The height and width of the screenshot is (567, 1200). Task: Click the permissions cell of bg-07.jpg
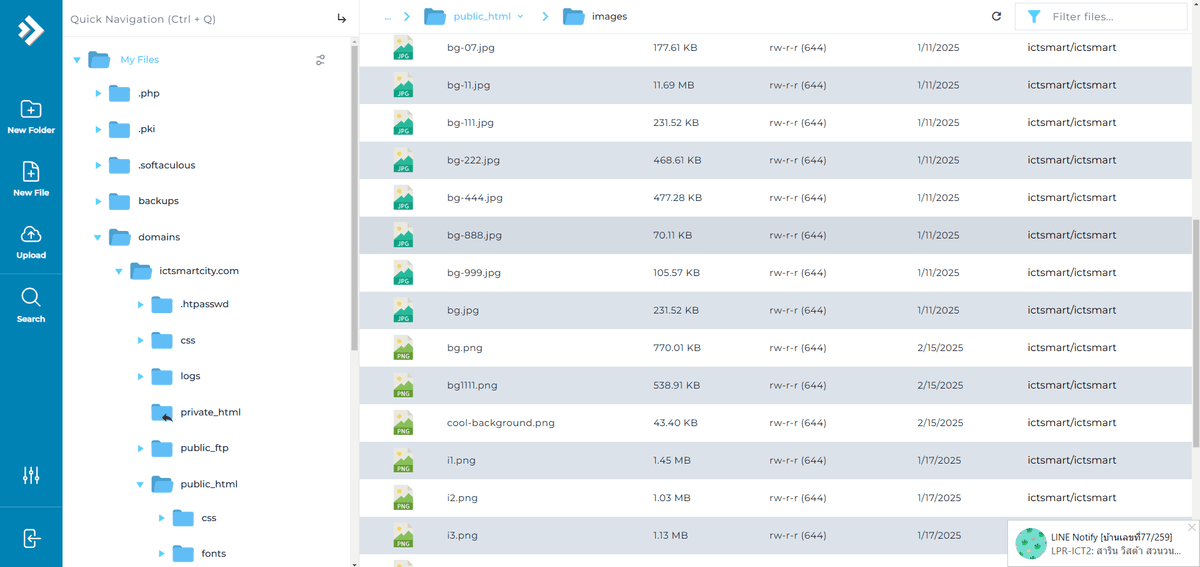coord(797,48)
